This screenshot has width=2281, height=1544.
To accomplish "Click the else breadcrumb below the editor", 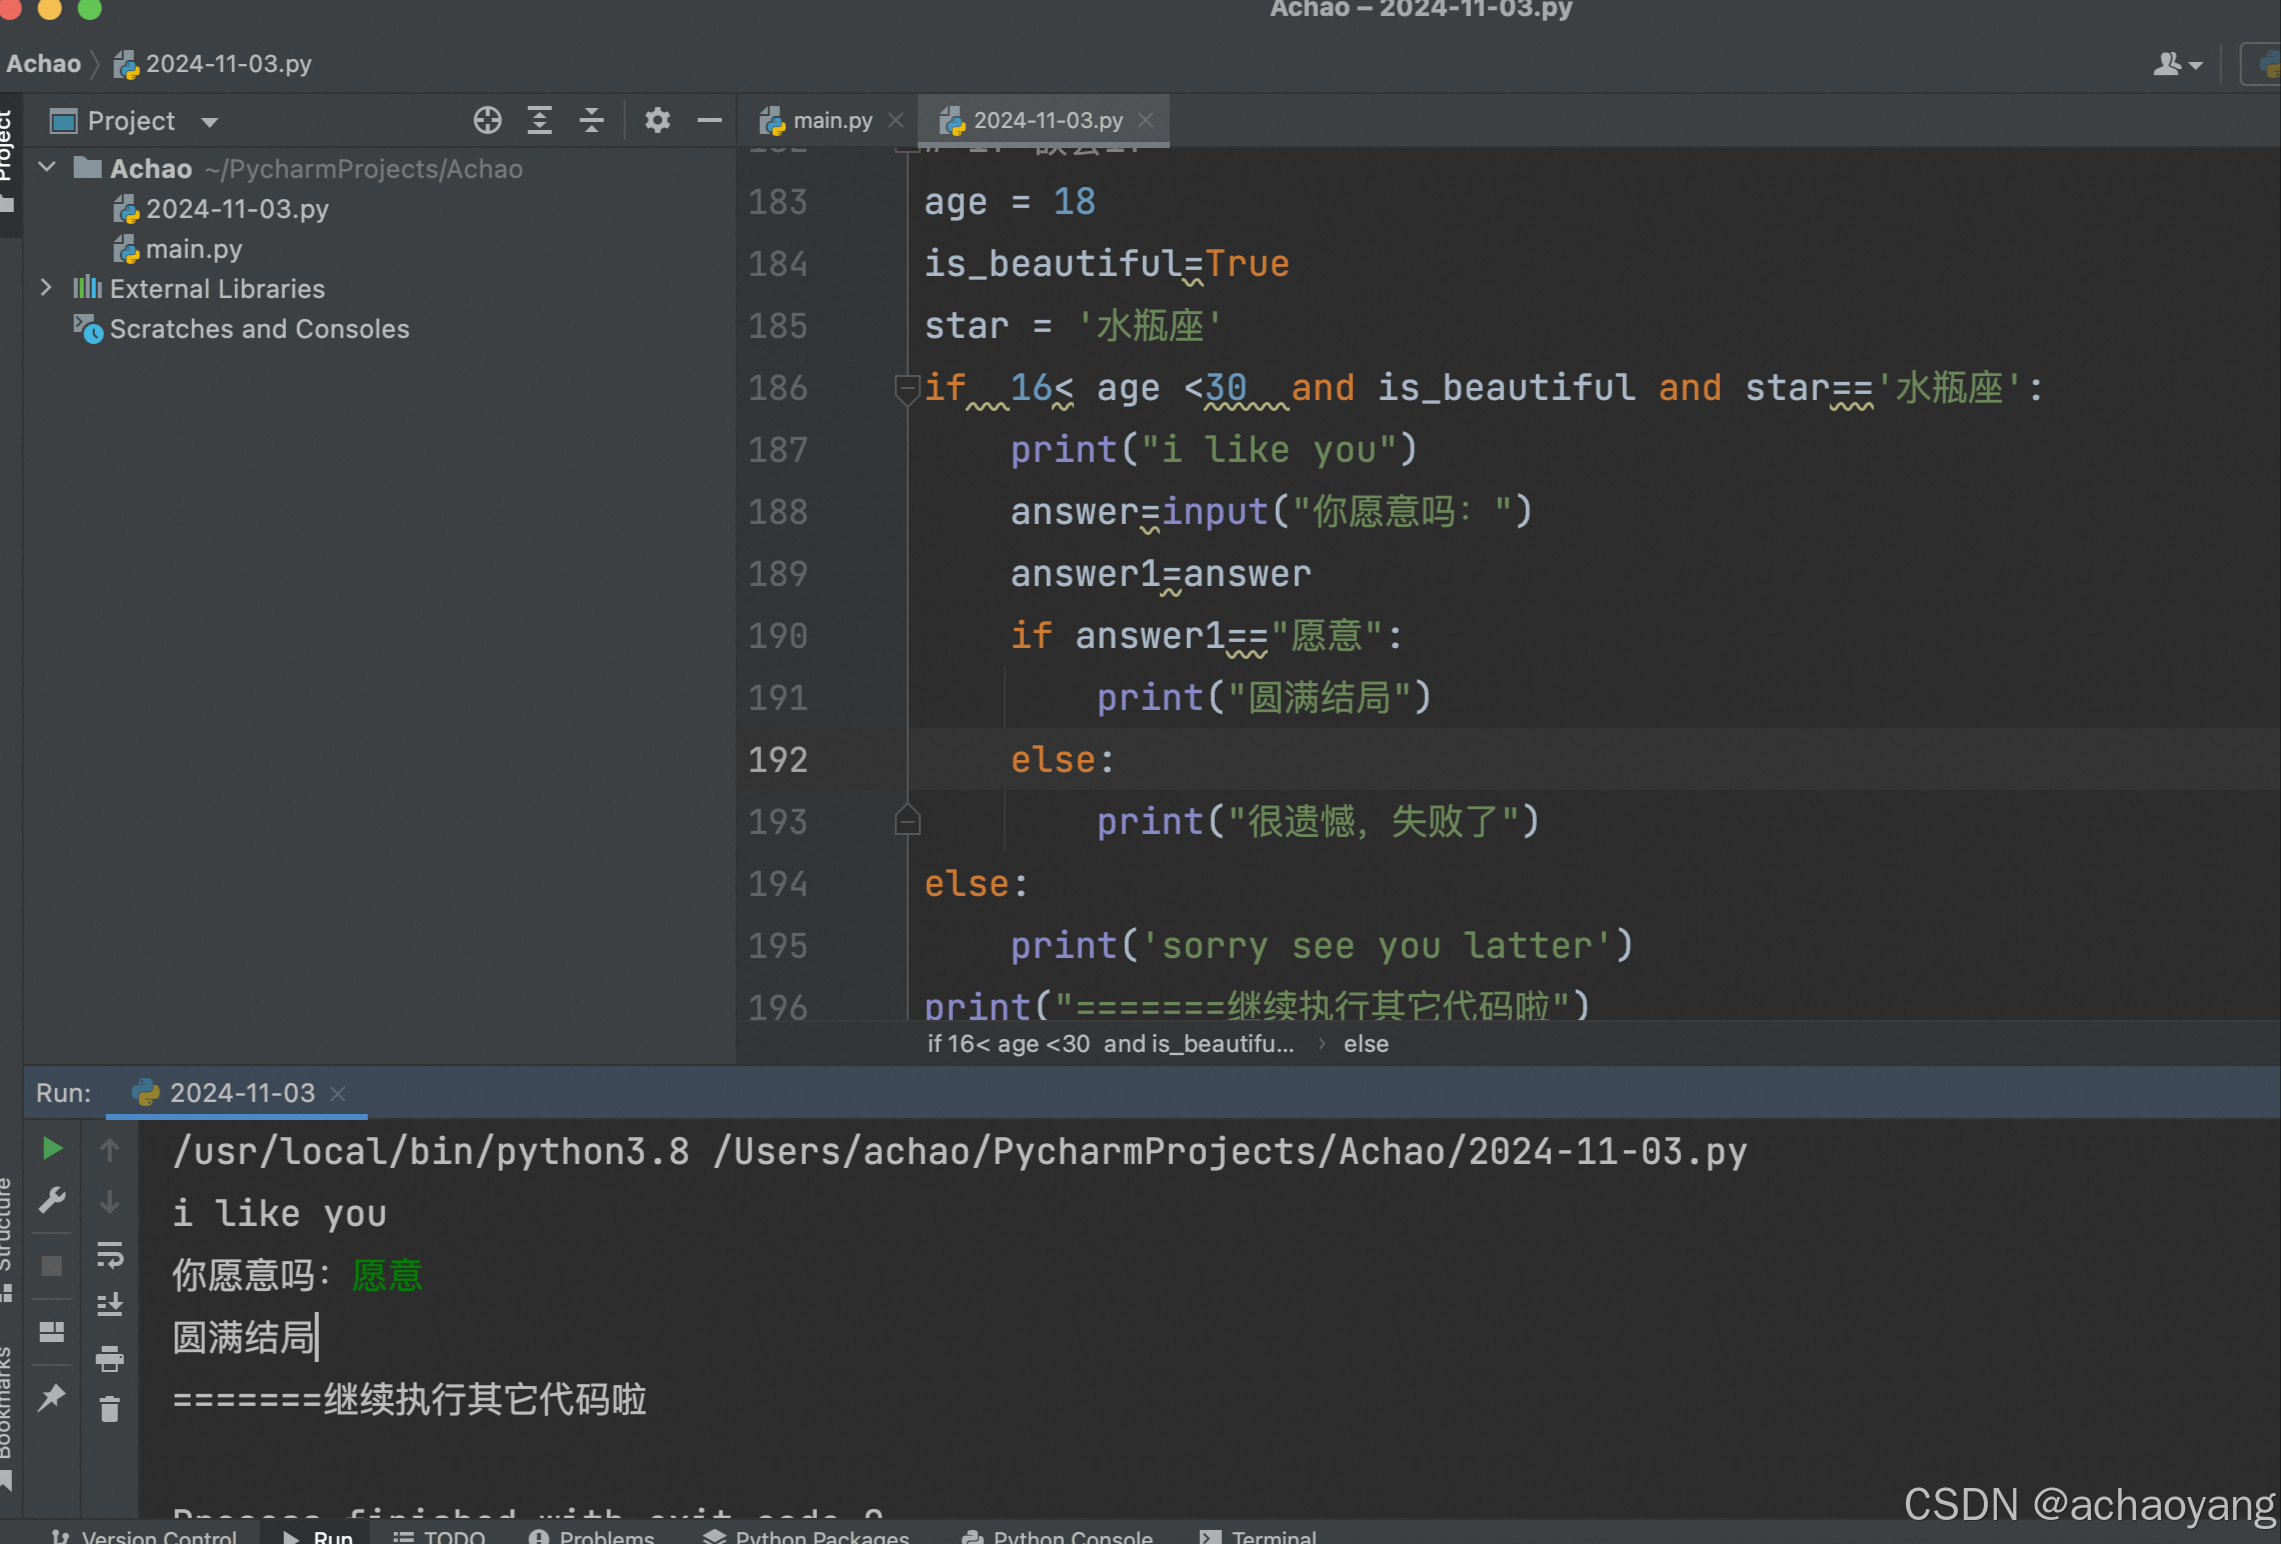I will [x=1365, y=1044].
